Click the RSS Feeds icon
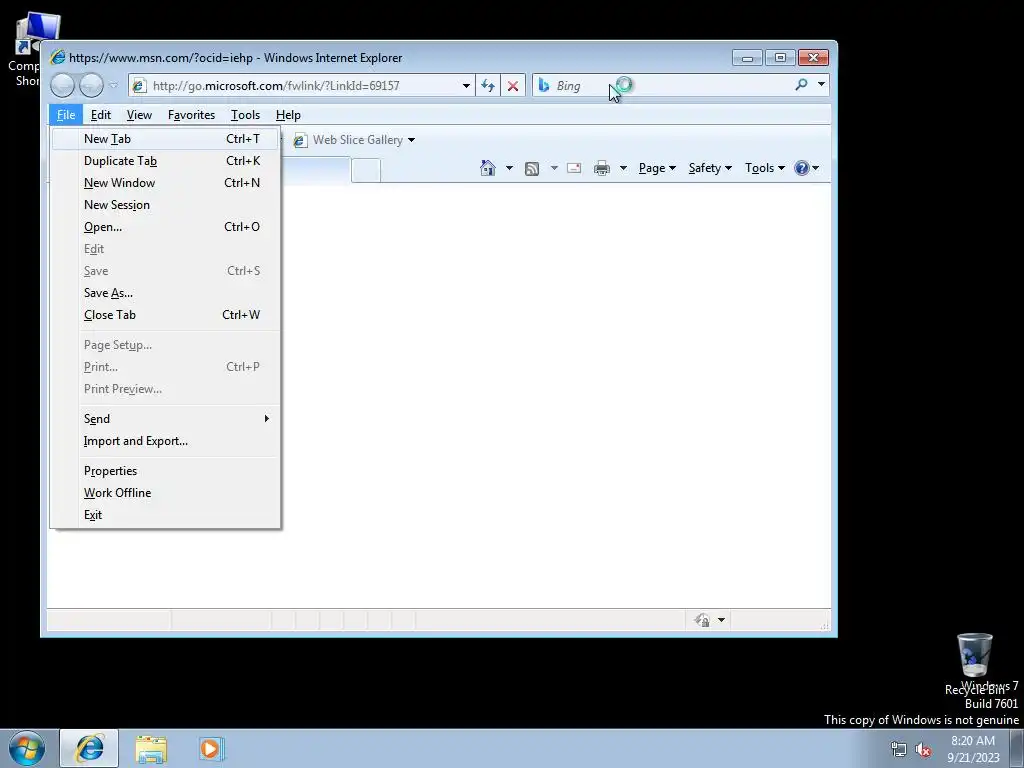 point(532,168)
